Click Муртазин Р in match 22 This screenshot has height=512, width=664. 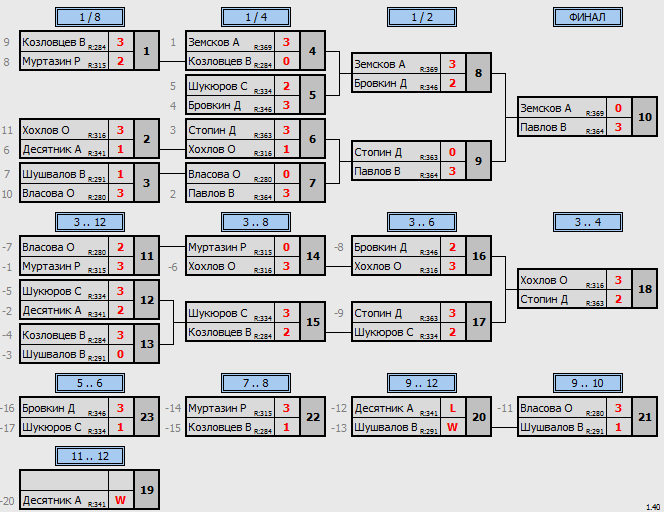tap(217, 408)
